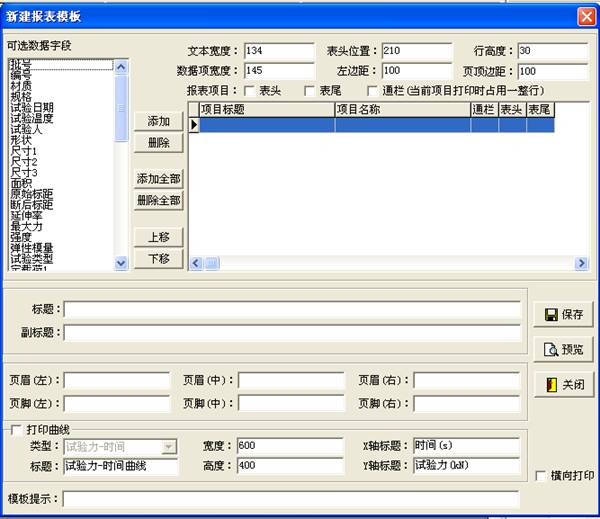This screenshot has width=600, height=519.
Task: Click the 页眉(左) input field
Action: pos(117,380)
